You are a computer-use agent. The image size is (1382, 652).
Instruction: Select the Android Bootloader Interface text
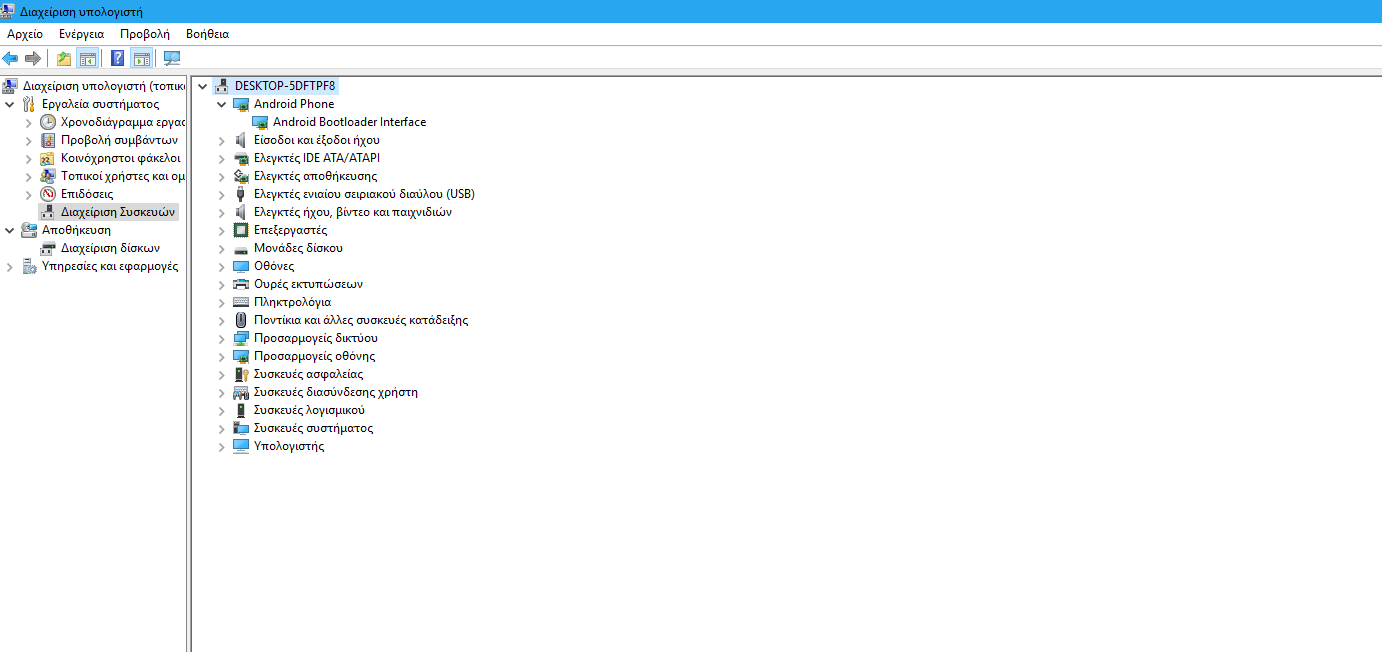[x=350, y=122]
